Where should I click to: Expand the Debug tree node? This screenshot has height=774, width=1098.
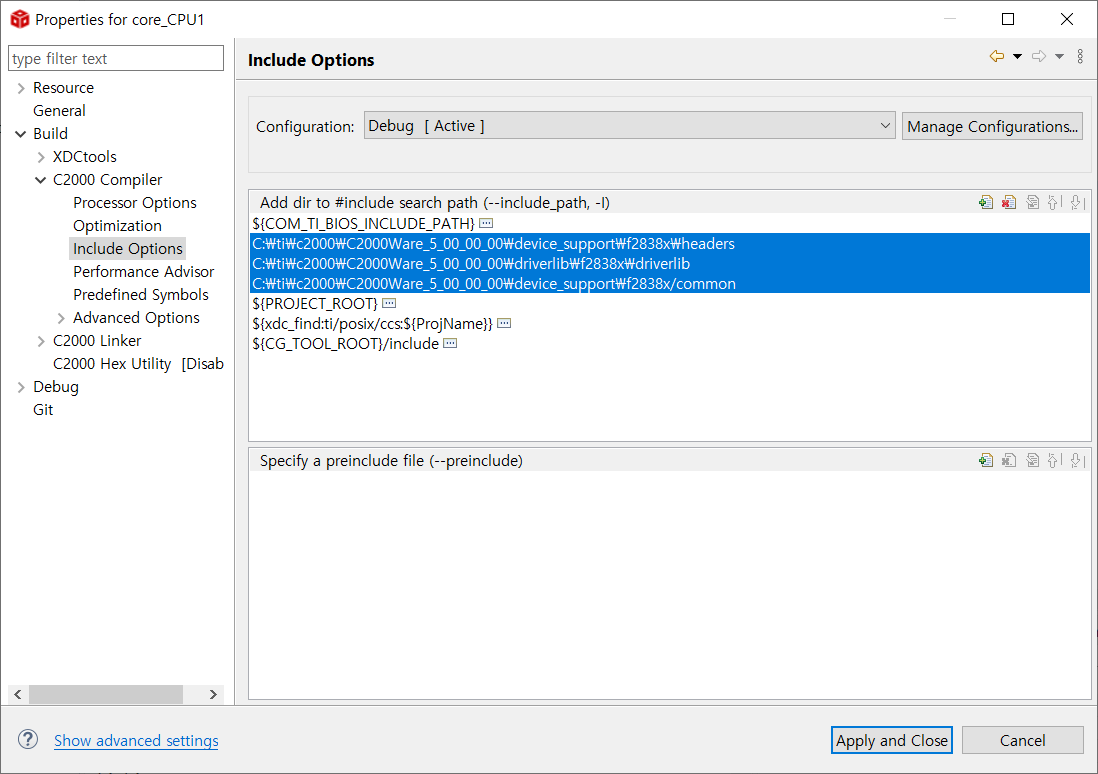[x=21, y=387]
